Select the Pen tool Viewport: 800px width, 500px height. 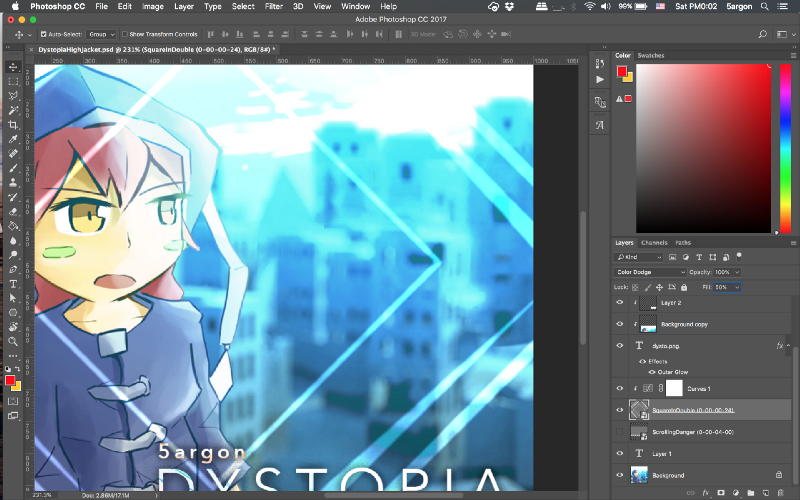tap(13, 269)
